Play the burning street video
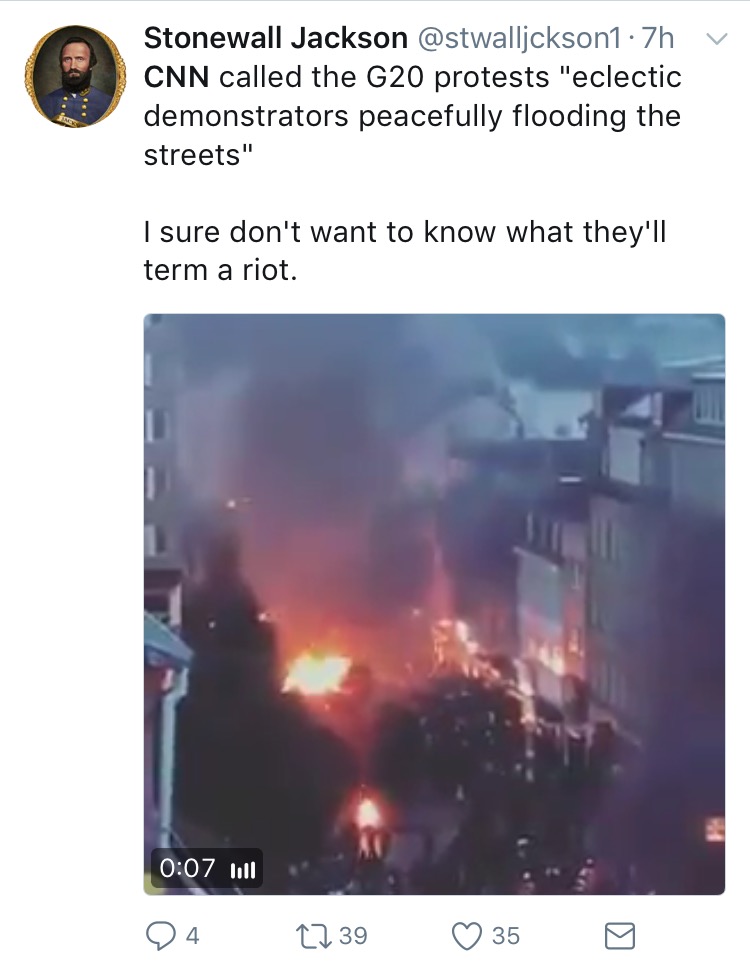 point(434,604)
